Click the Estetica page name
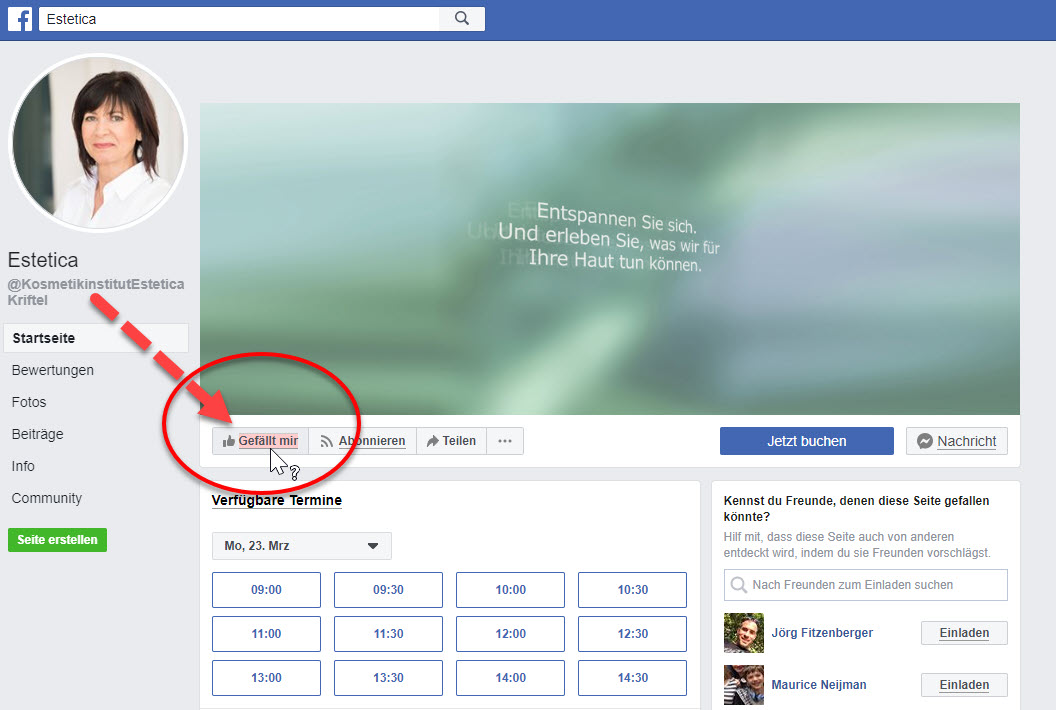This screenshot has height=710, width=1056. coord(43,260)
